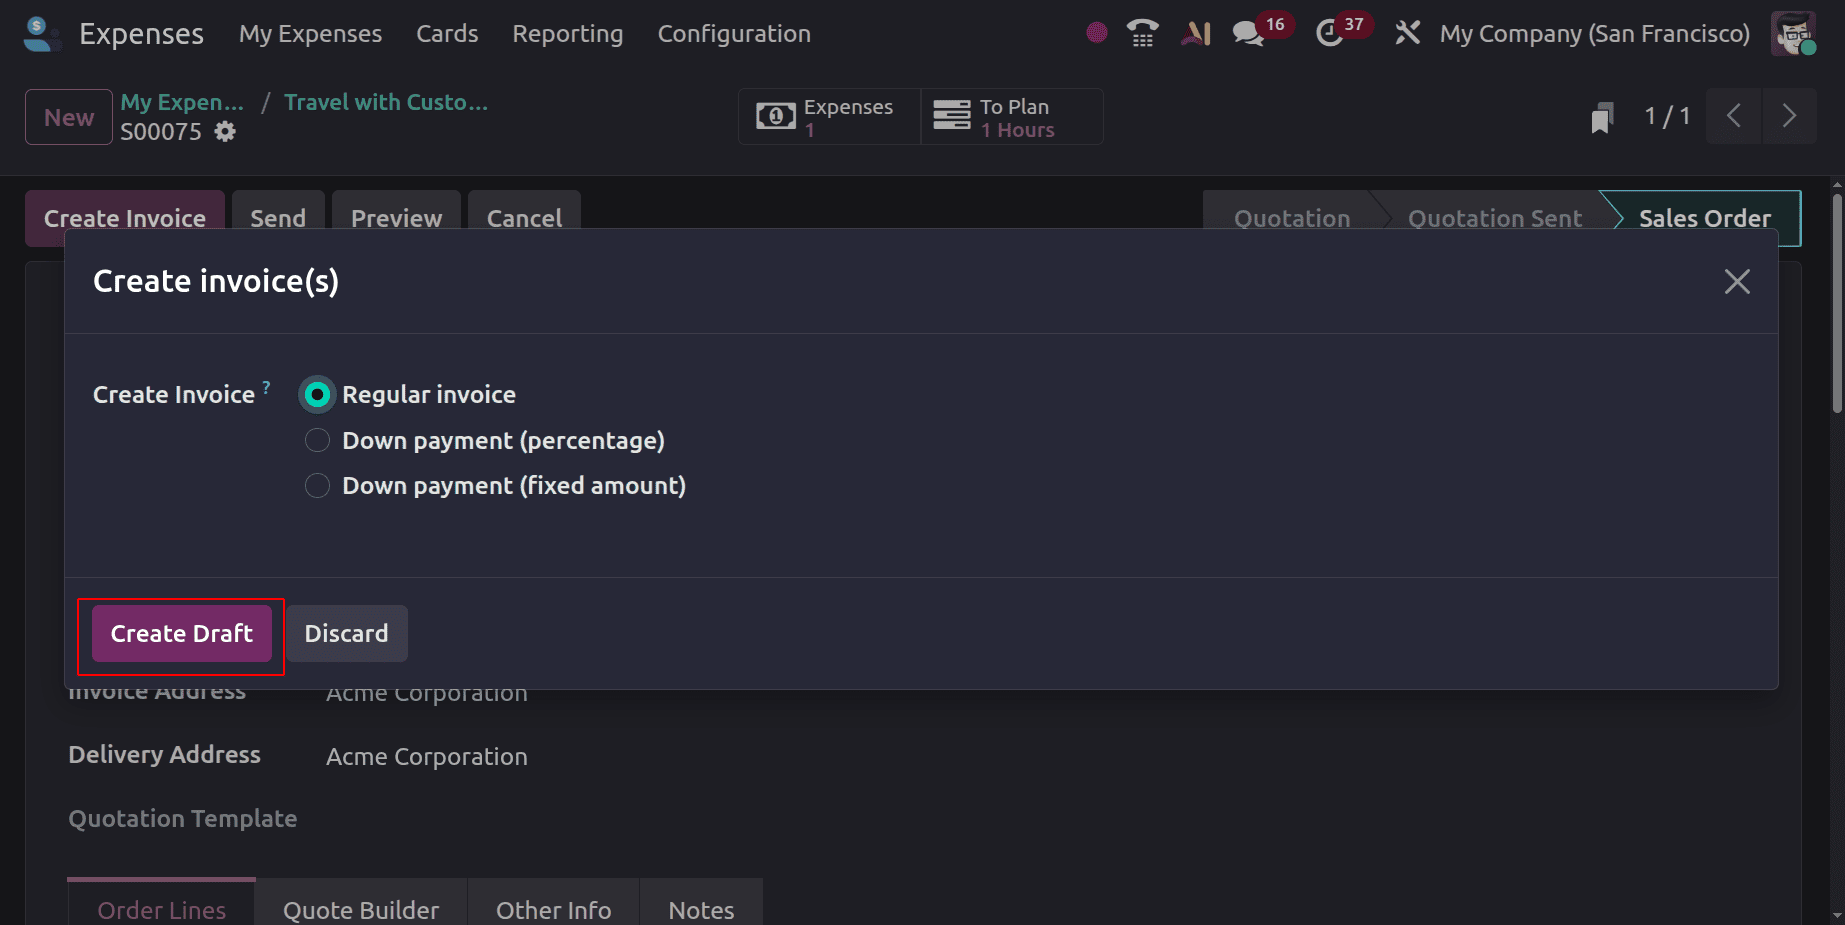This screenshot has height=925, width=1845.
Task: Open the AI assistant icon in navbar
Action: click(1196, 33)
